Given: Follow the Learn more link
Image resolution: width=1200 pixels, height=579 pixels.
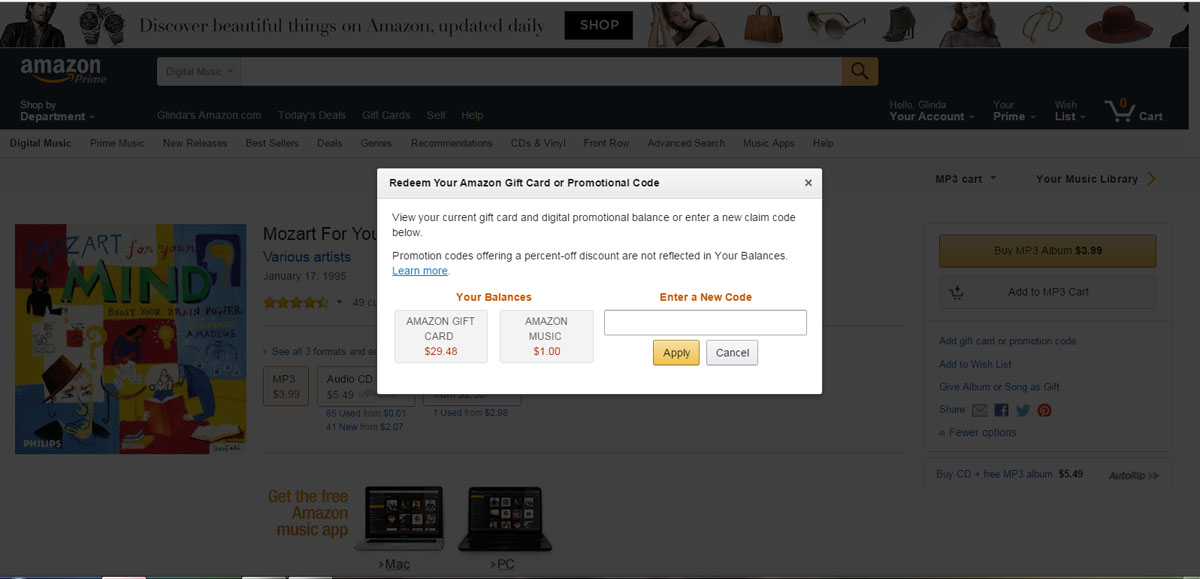Looking at the screenshot, I should click(420, 271).
